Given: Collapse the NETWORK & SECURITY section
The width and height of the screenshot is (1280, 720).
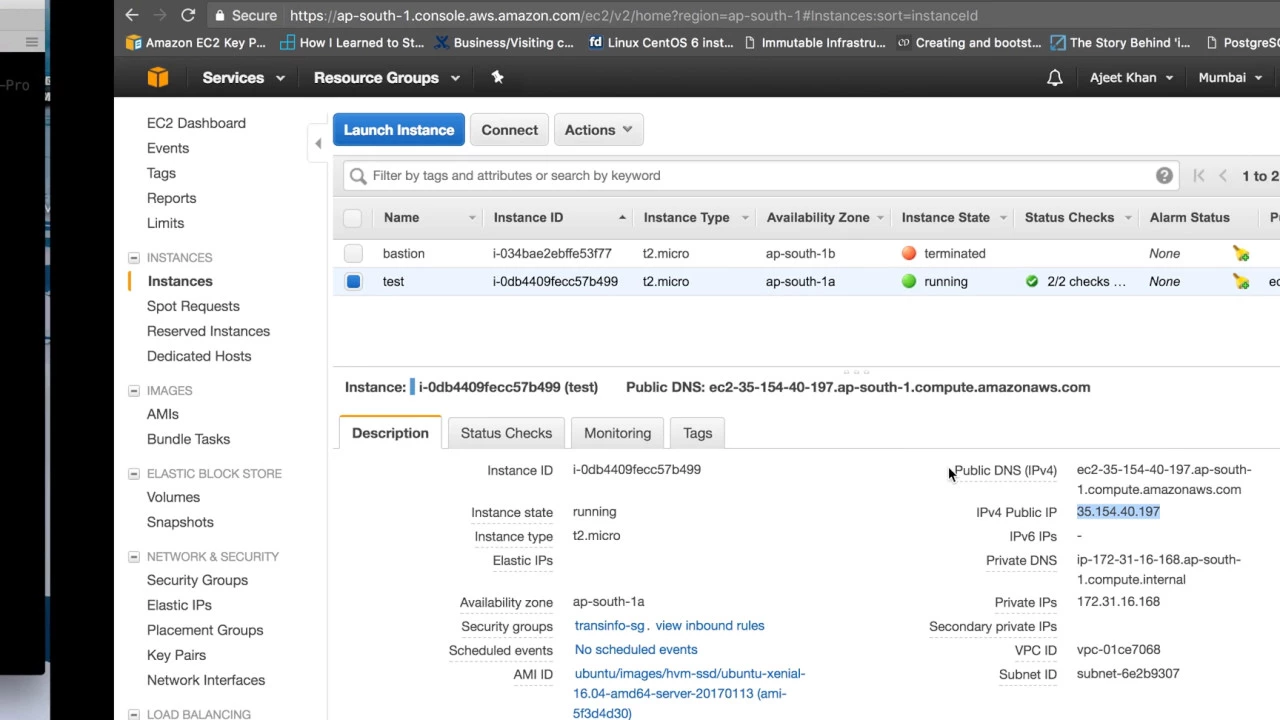Looking at the screenshot, I should 134,557.
